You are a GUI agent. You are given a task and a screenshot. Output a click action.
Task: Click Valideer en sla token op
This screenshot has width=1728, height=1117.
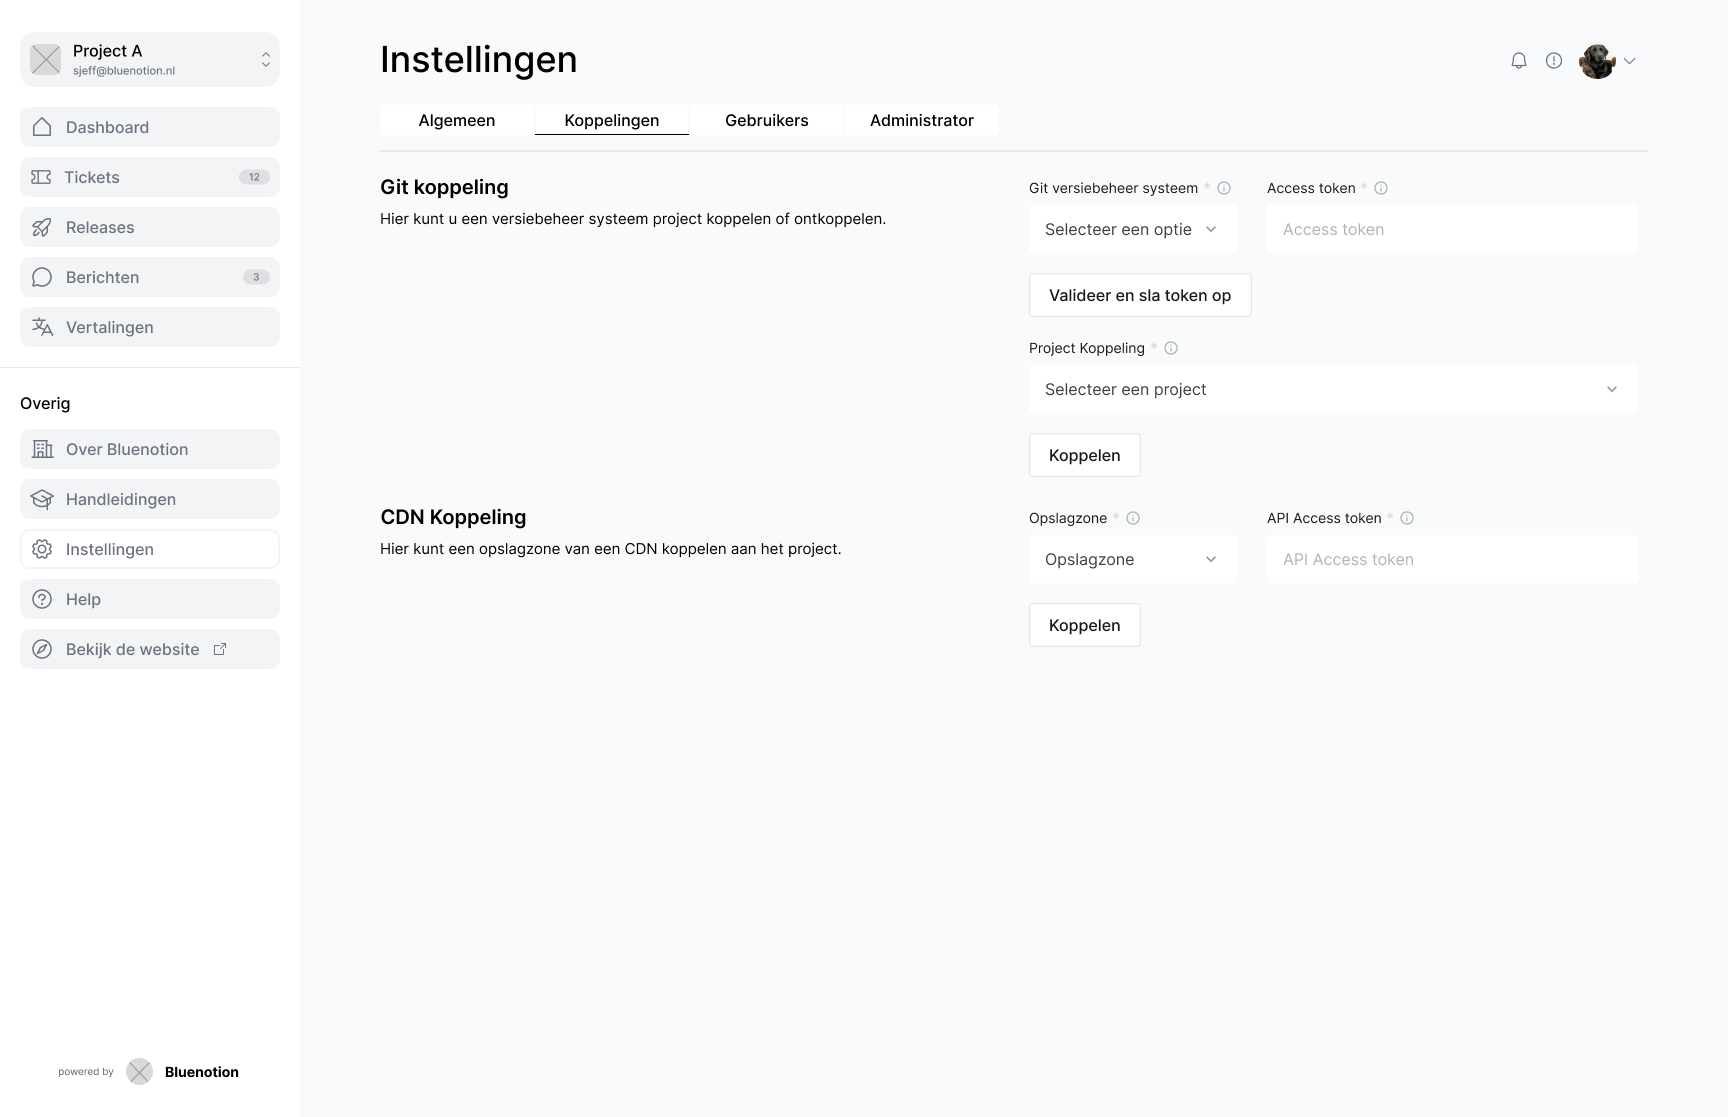(1139, 294)
